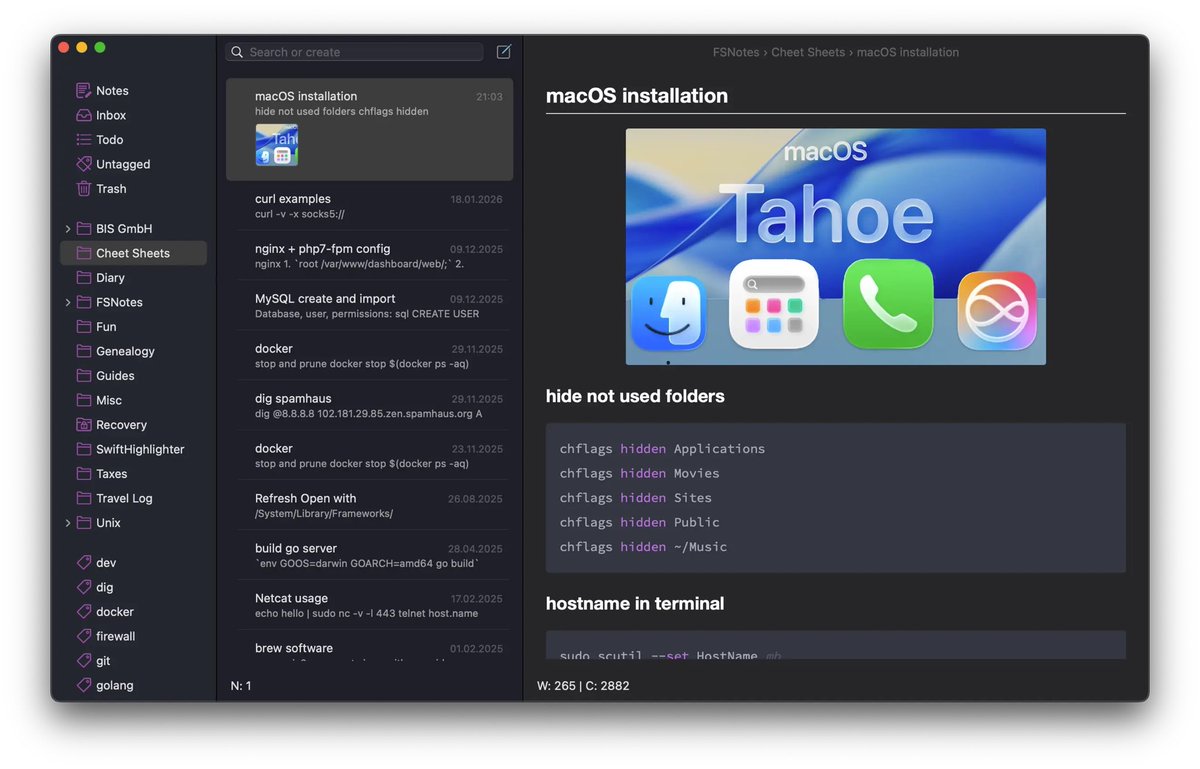Screen dimensions: 1200x769
Task: Open the brew software note
Action: coord(369,648)
